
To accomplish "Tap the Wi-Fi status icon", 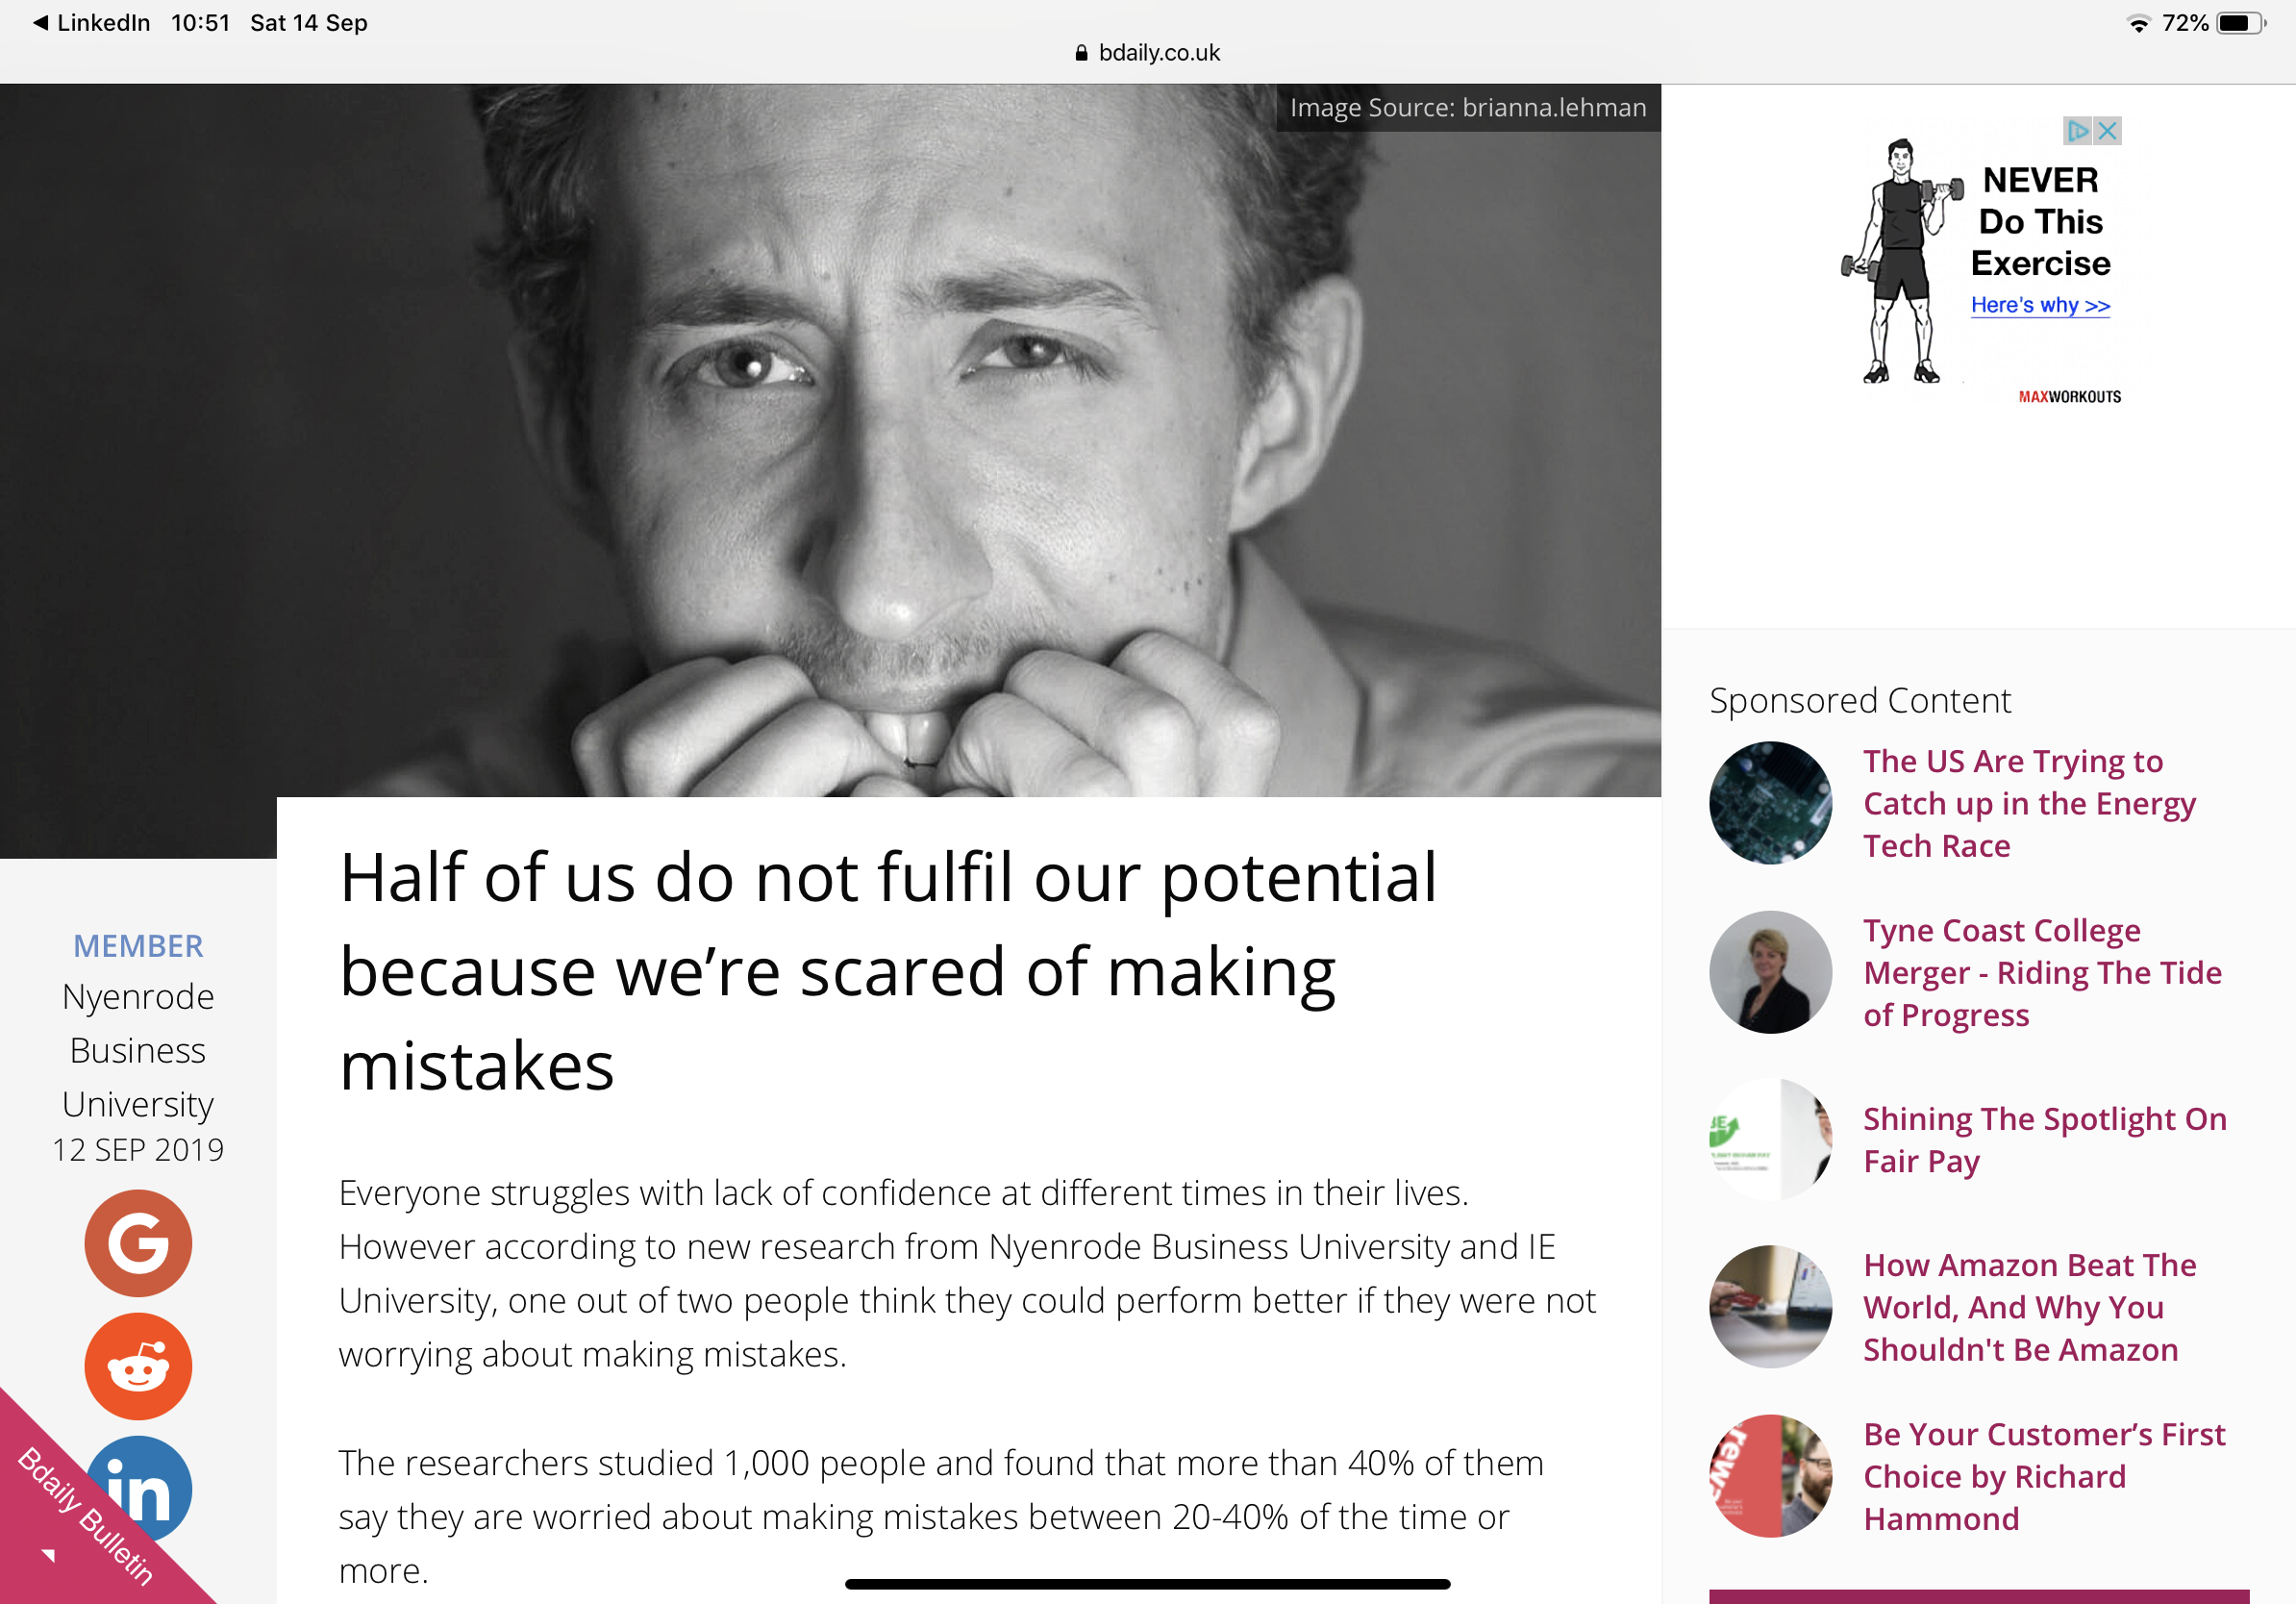I will point(2138,24).
